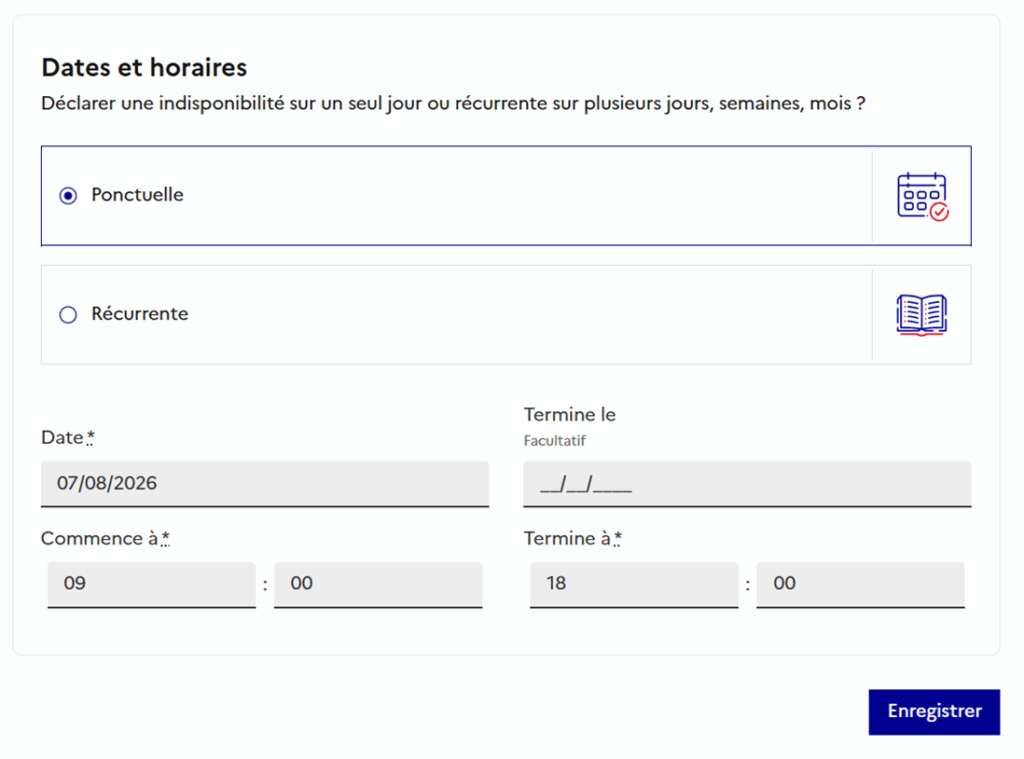The width and height of the screenshot is (1024, 759).
Task: Click the open book icon for Récurrente
Action: click(x=921, y=315)
